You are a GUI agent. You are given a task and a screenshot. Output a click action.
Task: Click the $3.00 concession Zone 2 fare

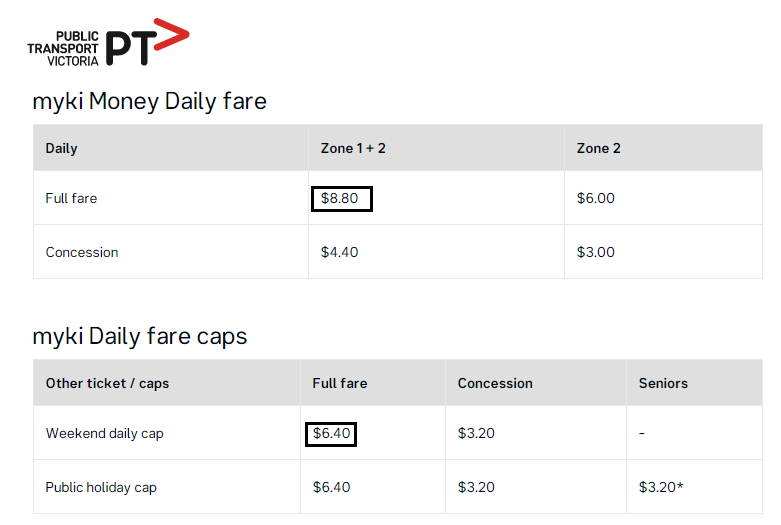595,252
